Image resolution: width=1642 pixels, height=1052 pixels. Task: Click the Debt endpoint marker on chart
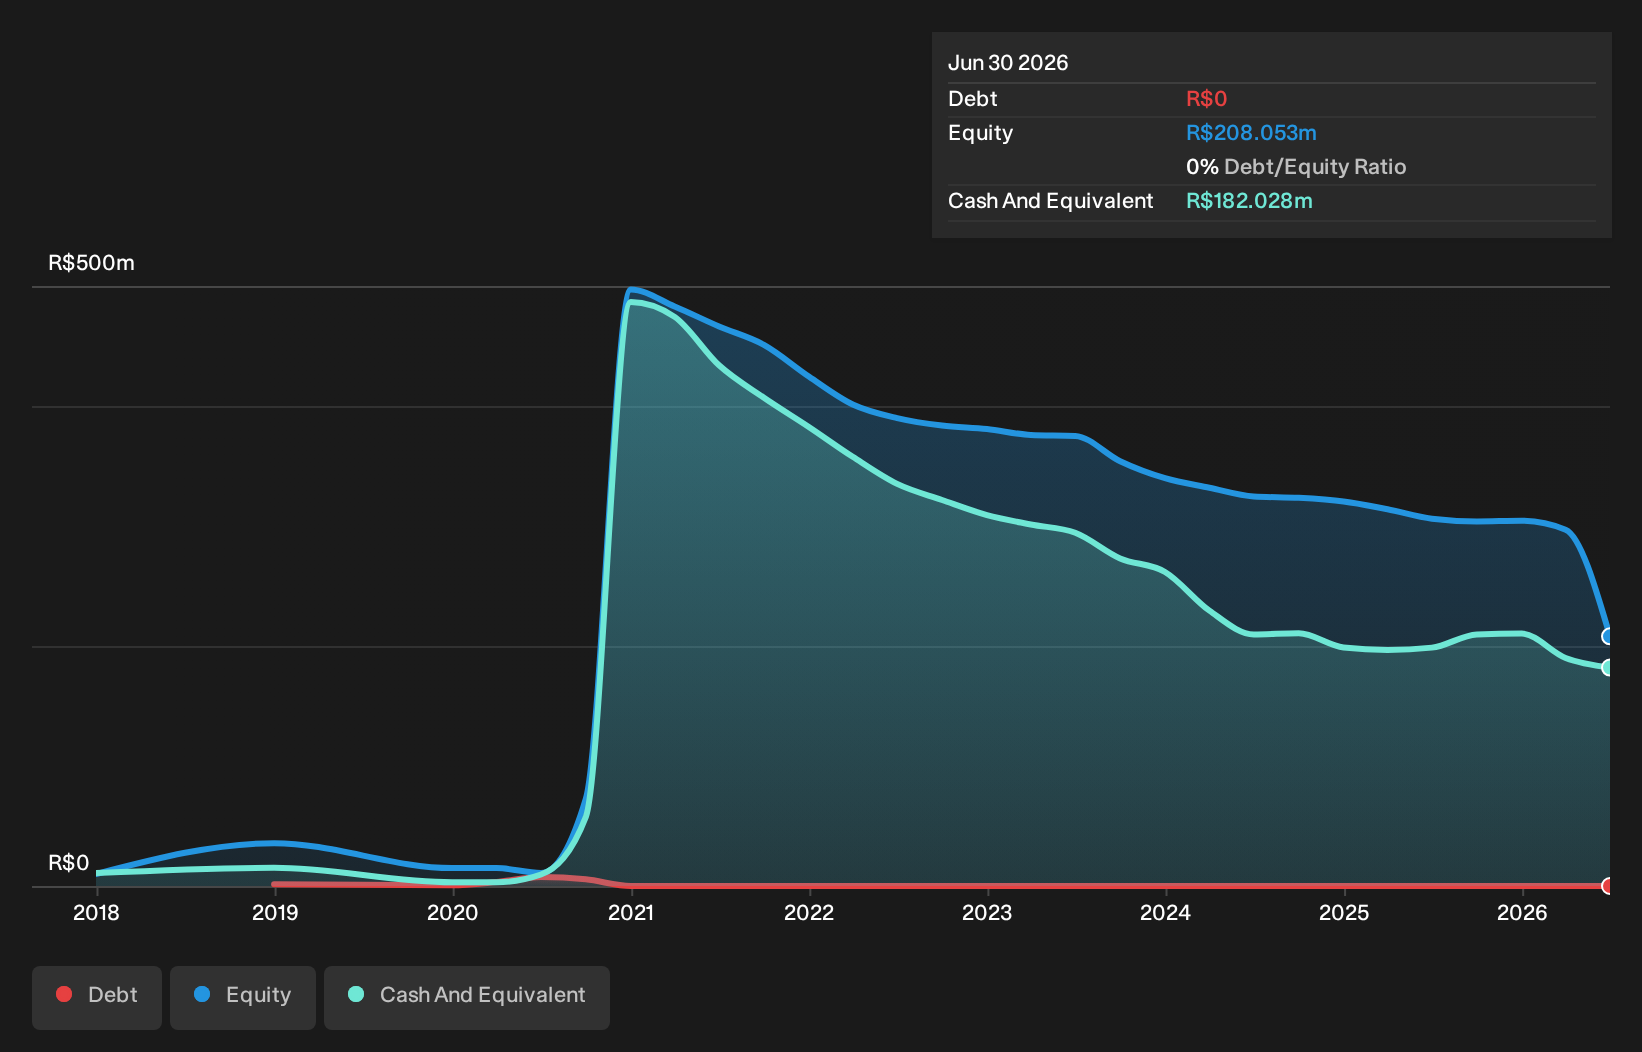pyautogui.click(x=1608, y=886)
